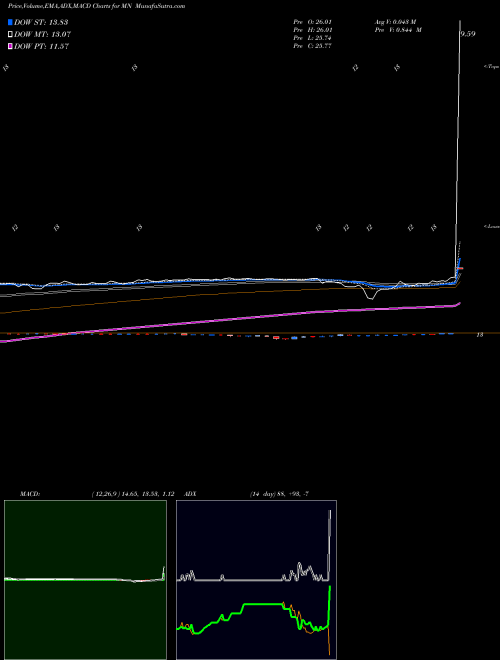Click the 'Pre H: 26.01' value
Screen dimensions: 500x660
coord(312,30)
